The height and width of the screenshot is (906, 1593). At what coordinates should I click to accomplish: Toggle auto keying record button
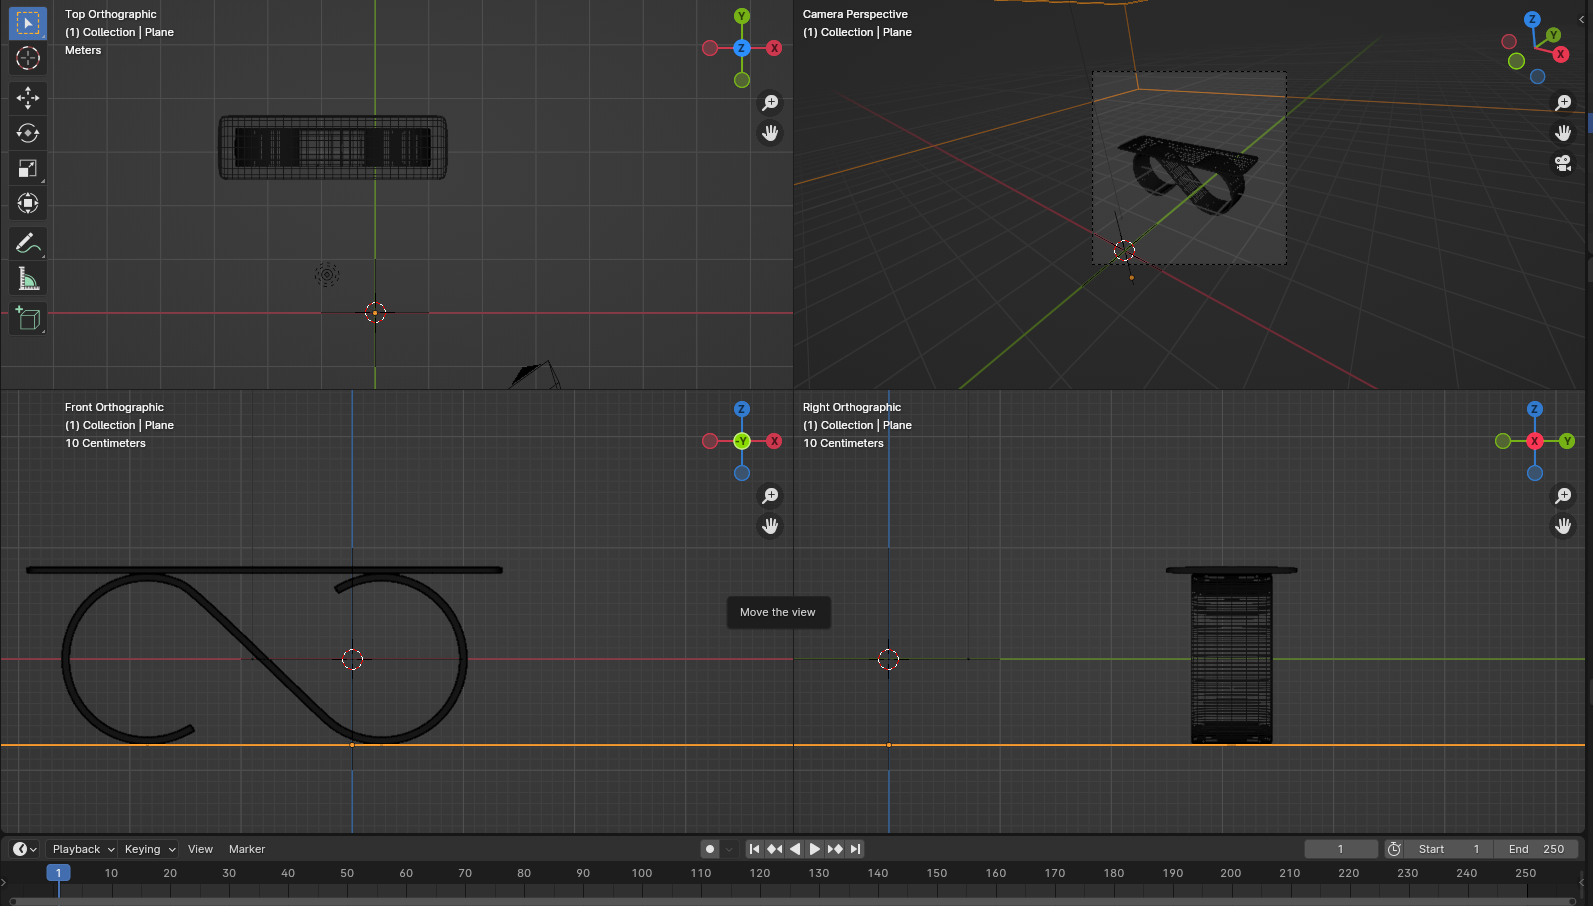click(x=710, y=849)
